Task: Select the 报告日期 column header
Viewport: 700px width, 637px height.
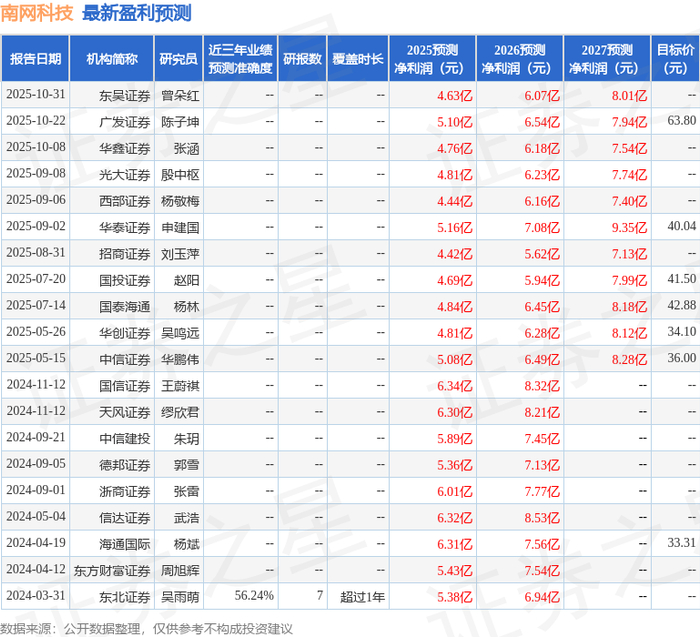Action: pos(35,59)
